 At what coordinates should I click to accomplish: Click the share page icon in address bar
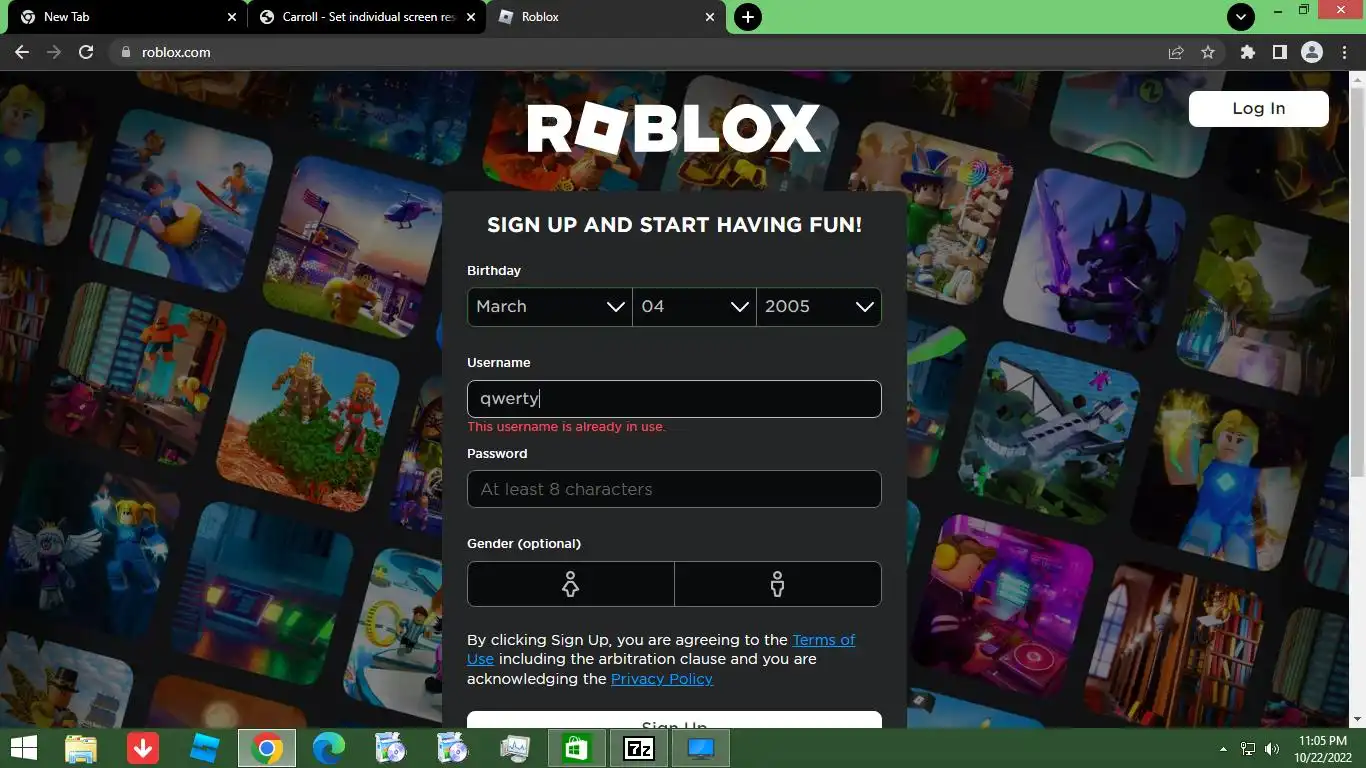[x=1176, y=52]
